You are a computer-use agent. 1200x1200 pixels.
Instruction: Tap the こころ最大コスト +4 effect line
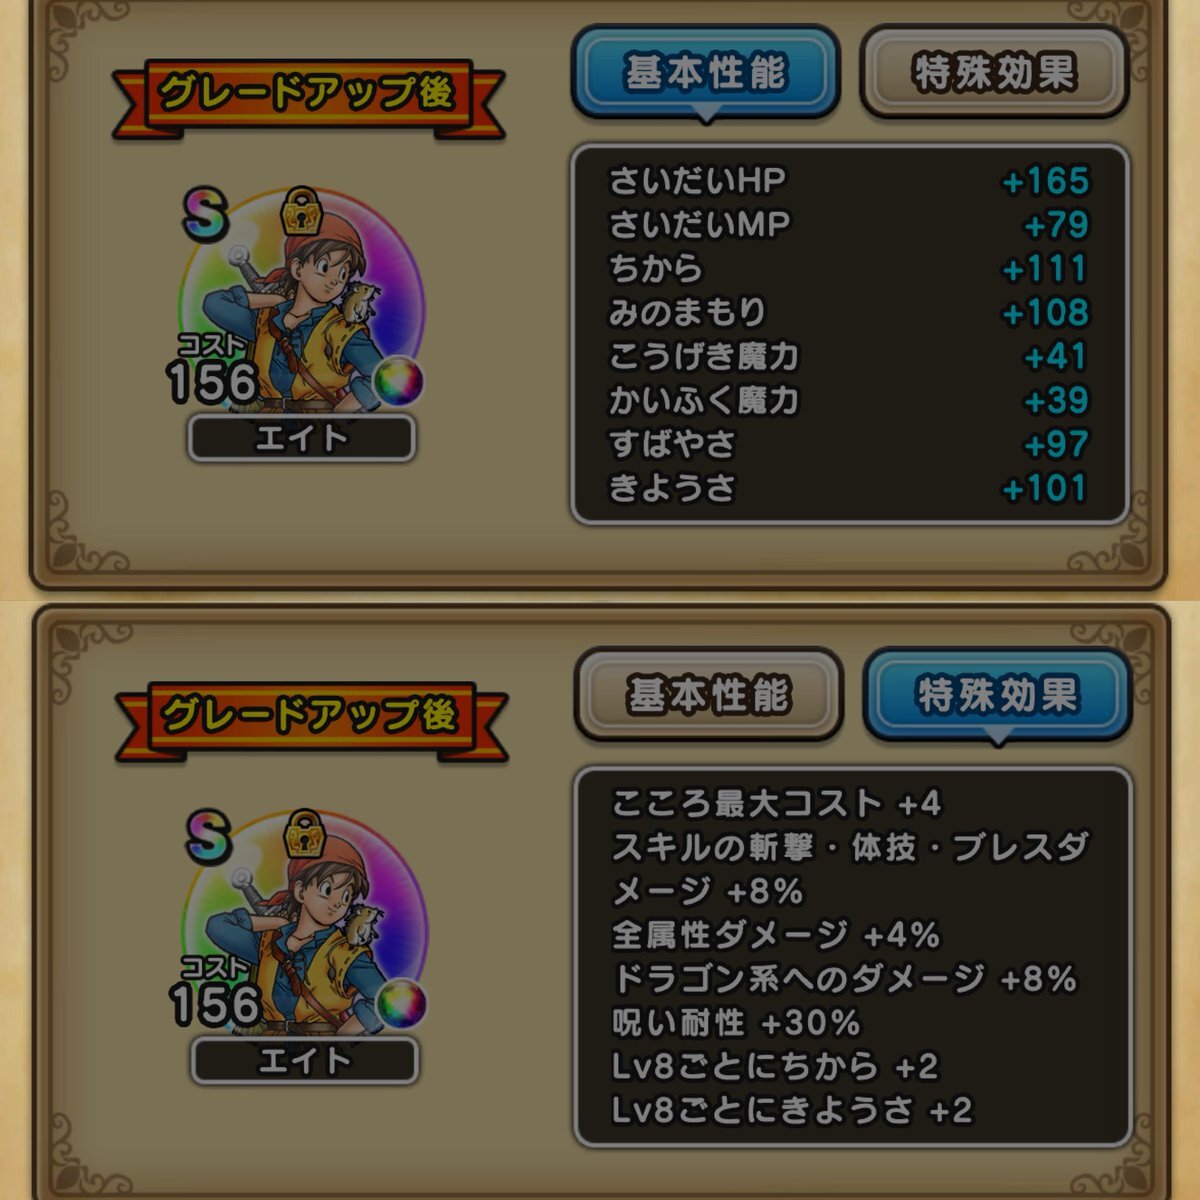[x=777, y=803]
